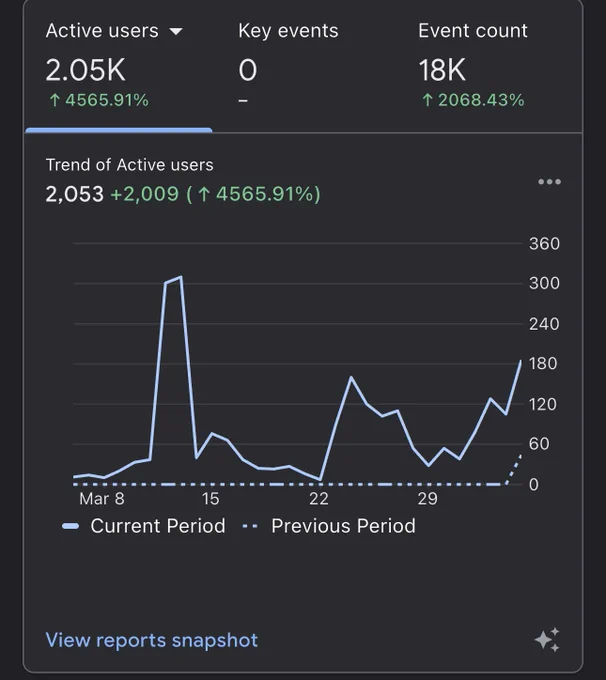The height and width of the screenshot is (680, 606).
Task: Toggle the Current Period legend entry
Action: (144, 526)
